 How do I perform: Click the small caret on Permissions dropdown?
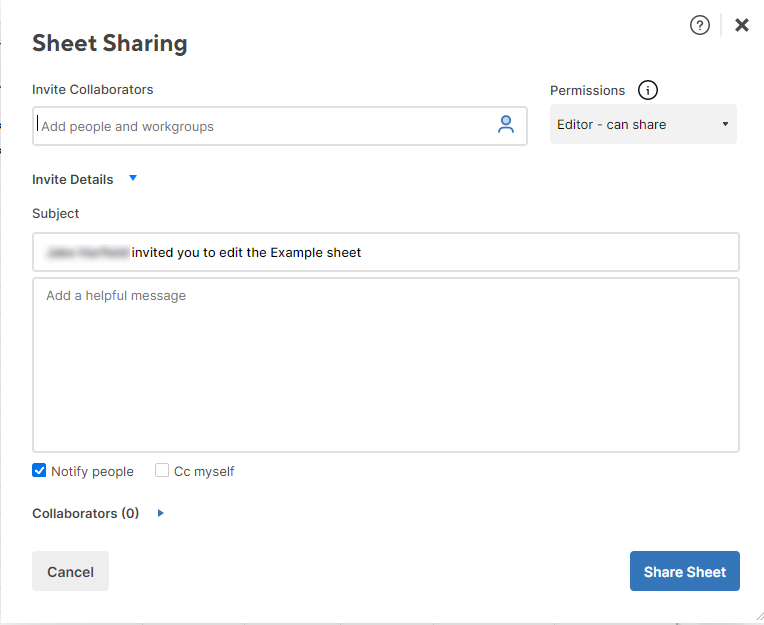coord(725,125)
